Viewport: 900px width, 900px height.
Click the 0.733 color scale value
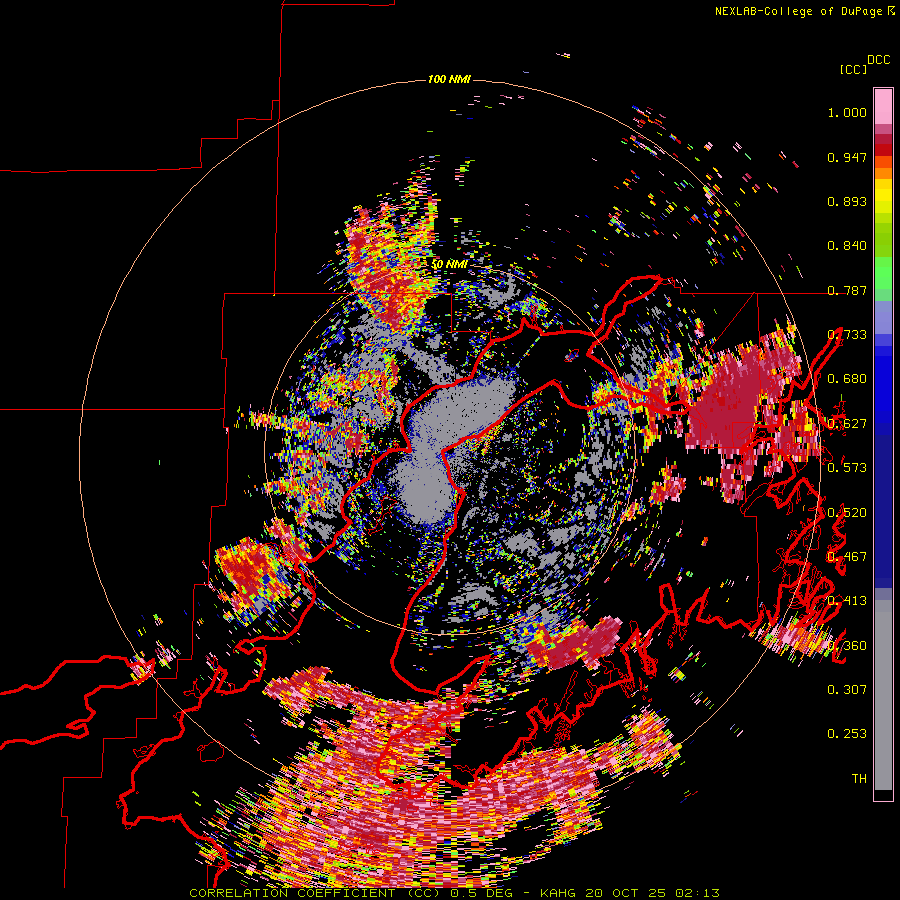pos(847,335)
